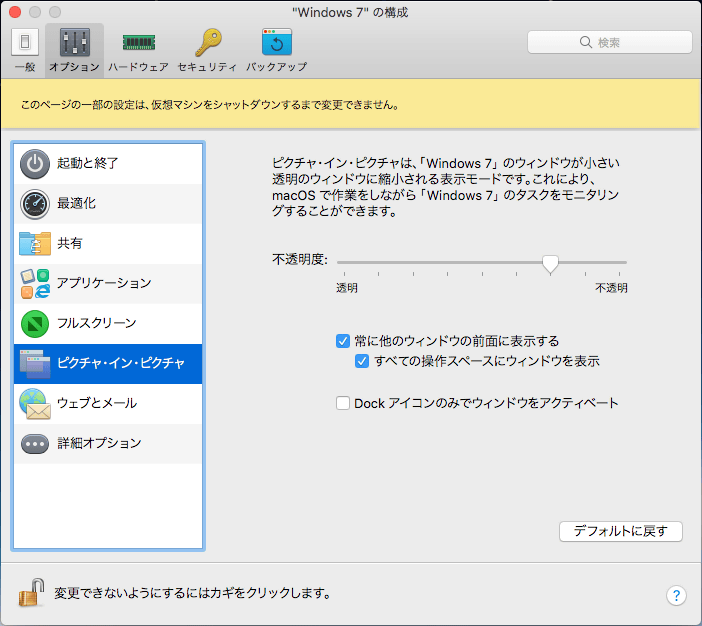Click the padlock icon to lock changes

click(x=31, y=592)
